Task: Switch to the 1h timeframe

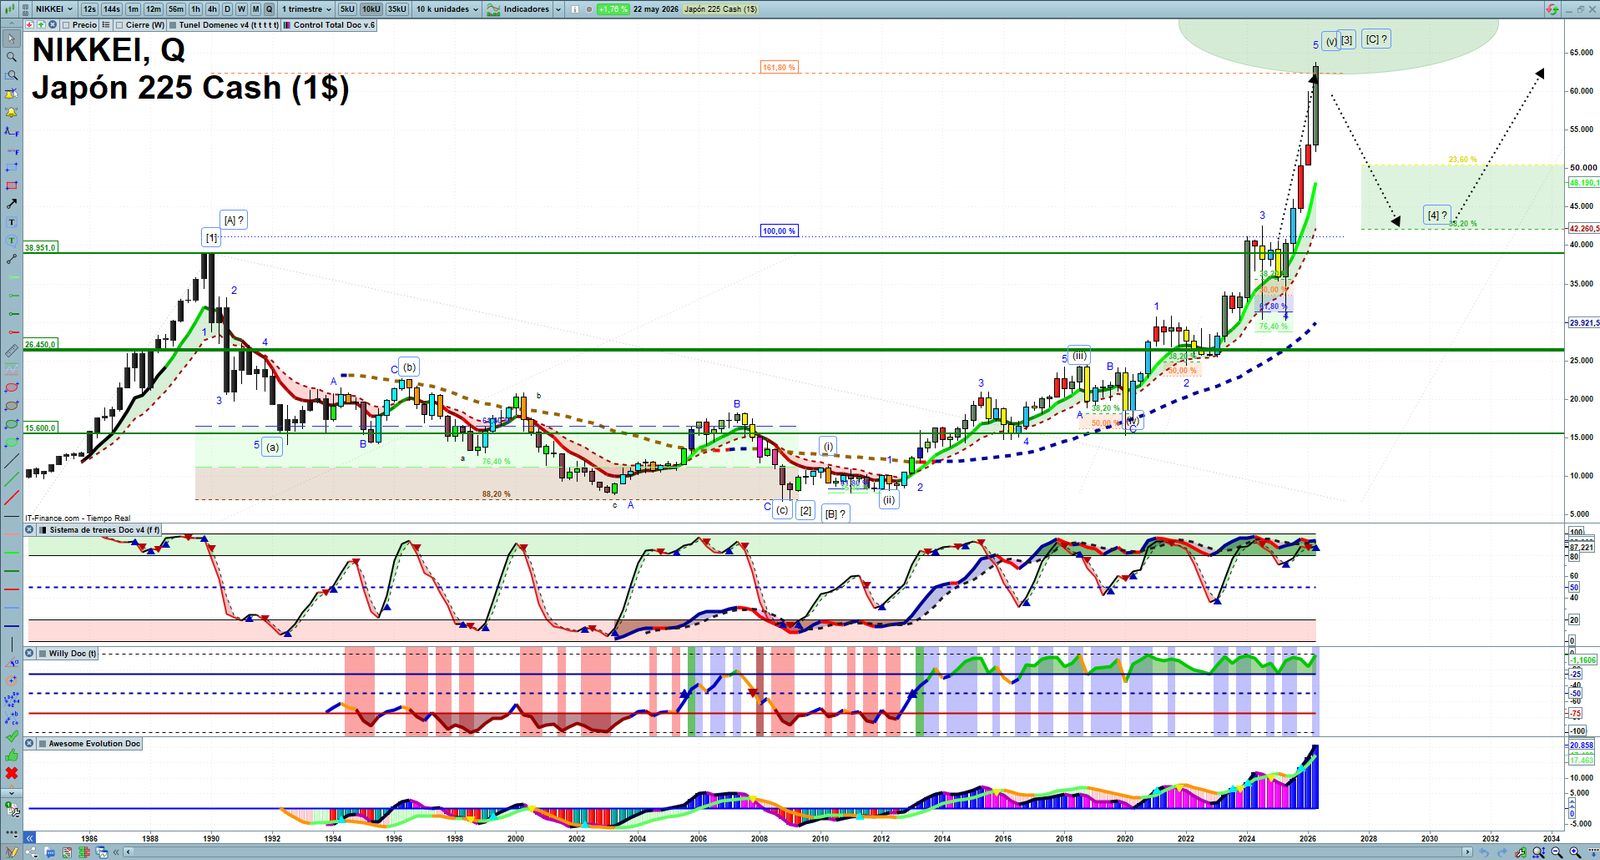Action: tap(196, 9)
